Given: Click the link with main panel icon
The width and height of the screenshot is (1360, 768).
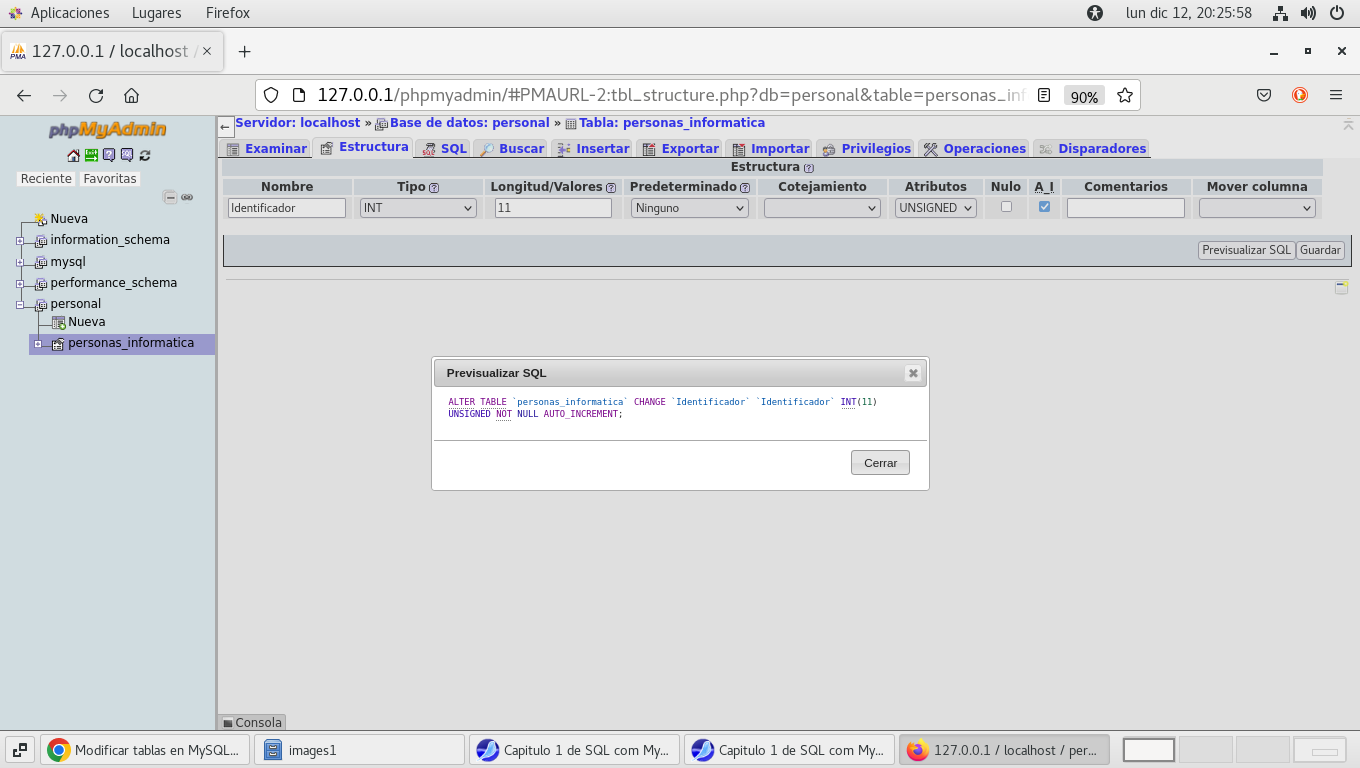Looking at the screenshot, I should (187, 198).
